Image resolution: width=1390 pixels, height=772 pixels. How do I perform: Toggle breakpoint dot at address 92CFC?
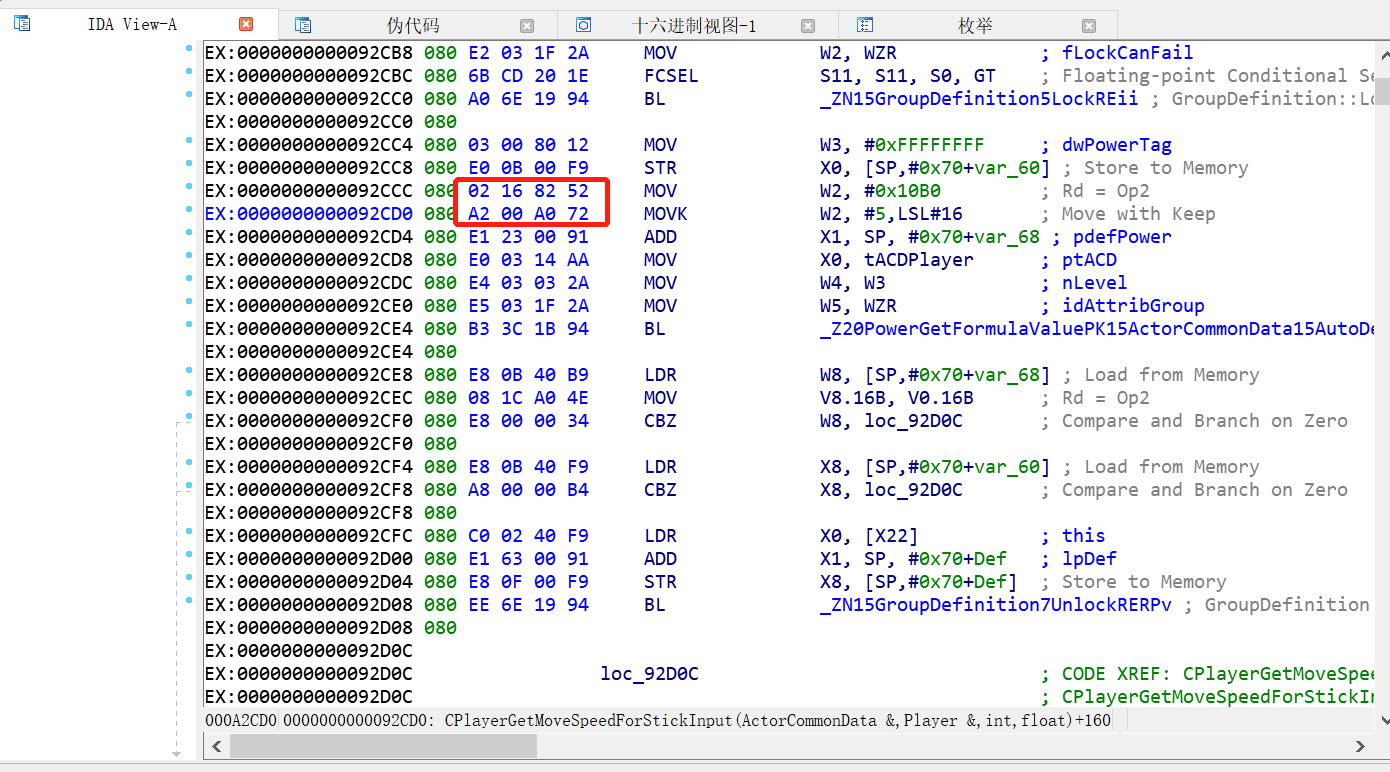coord(189,531)
